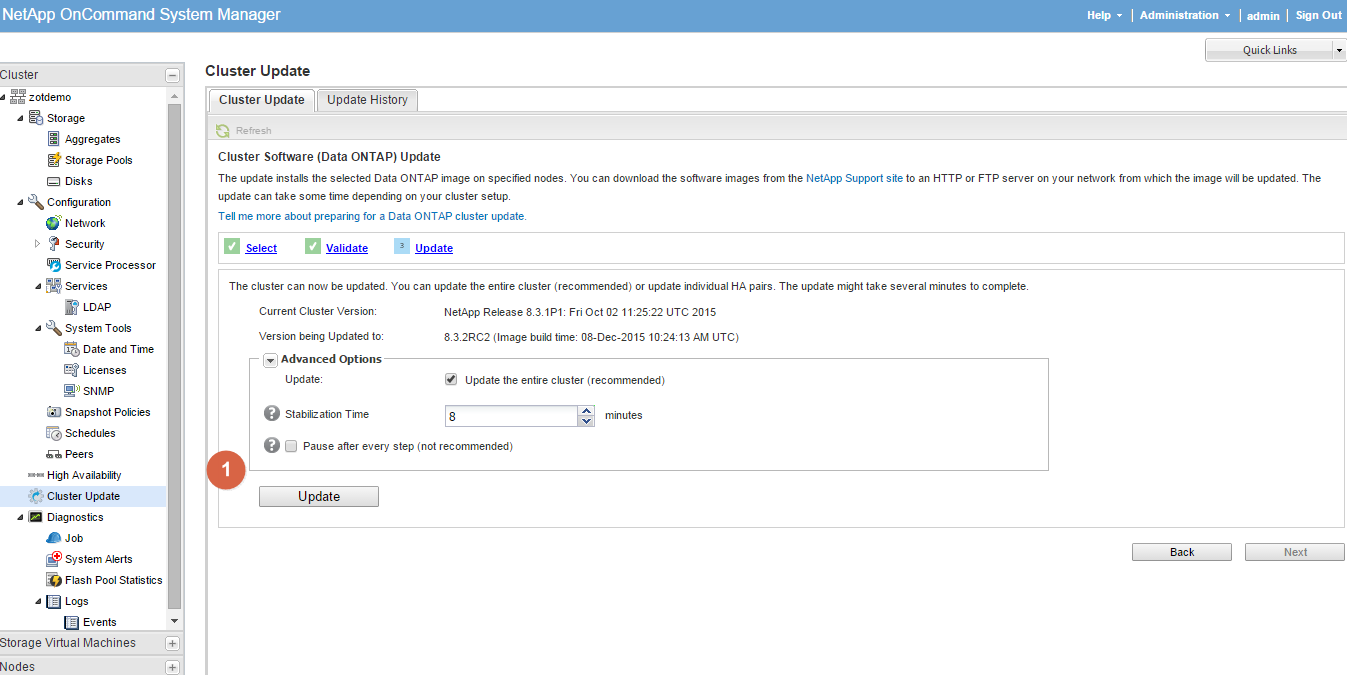Click the Flash Pool Statistics icon
Screen dimensions: 1347x675
click(x=54, y=580)
